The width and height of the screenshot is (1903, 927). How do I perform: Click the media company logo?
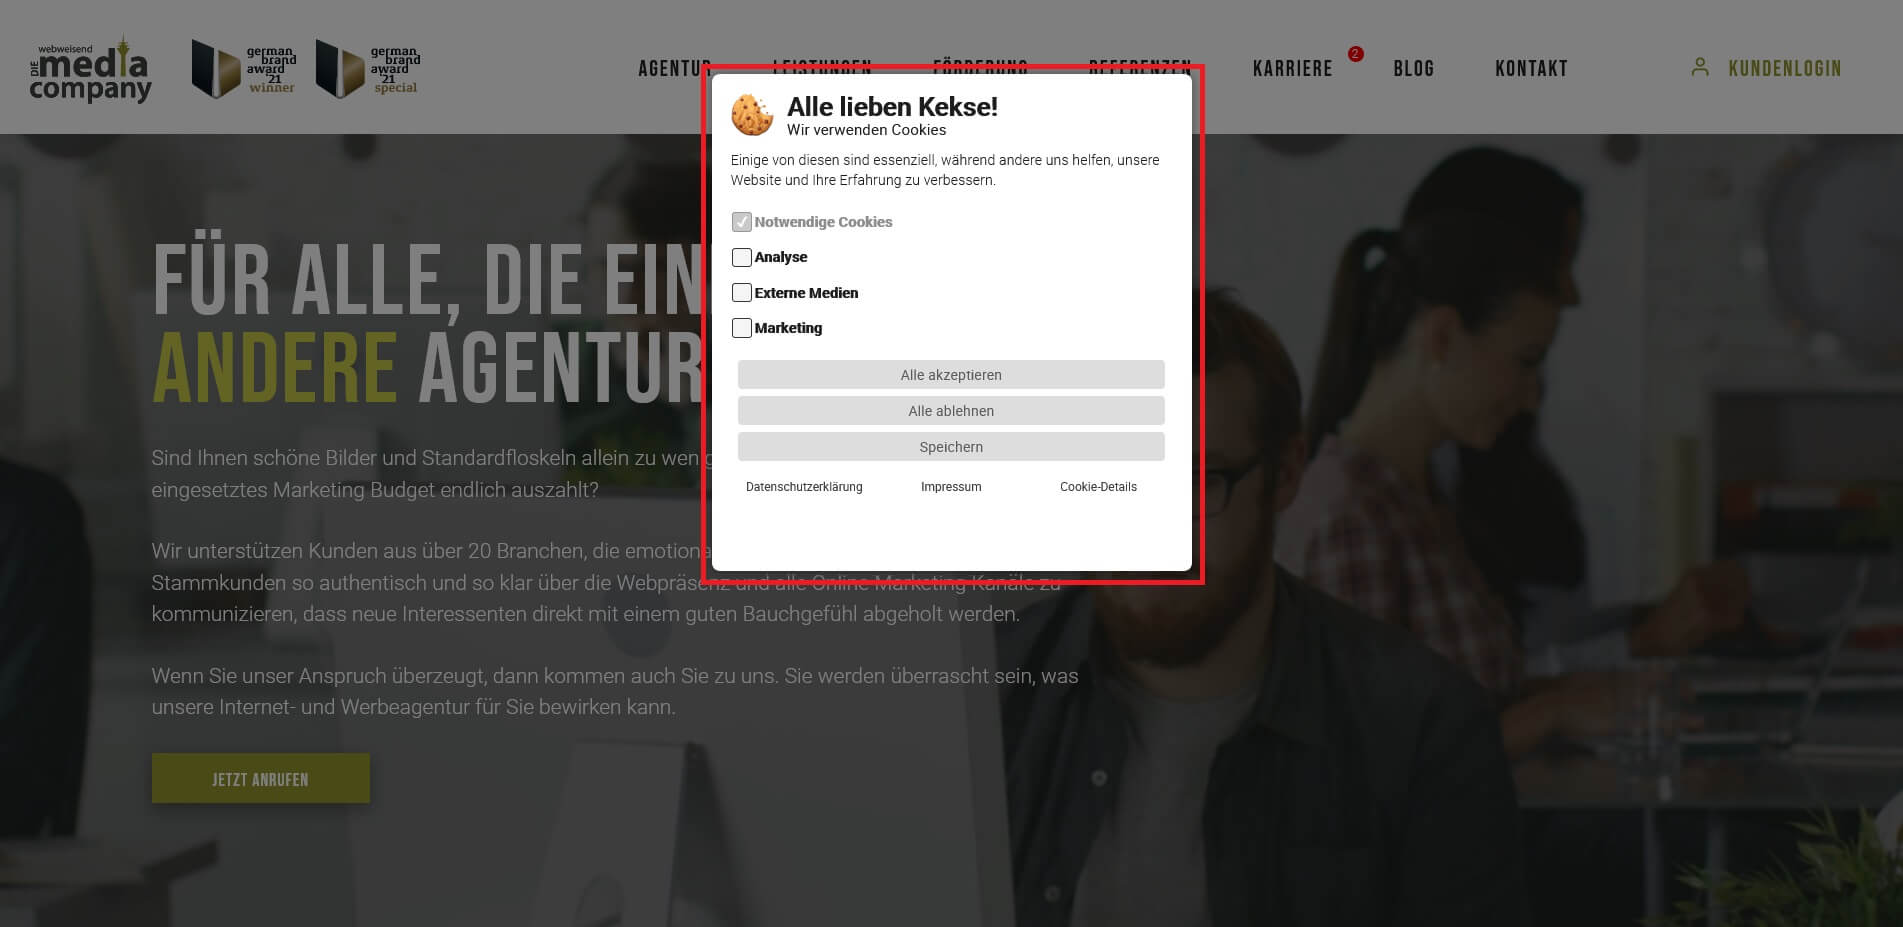tap(90, 69)
